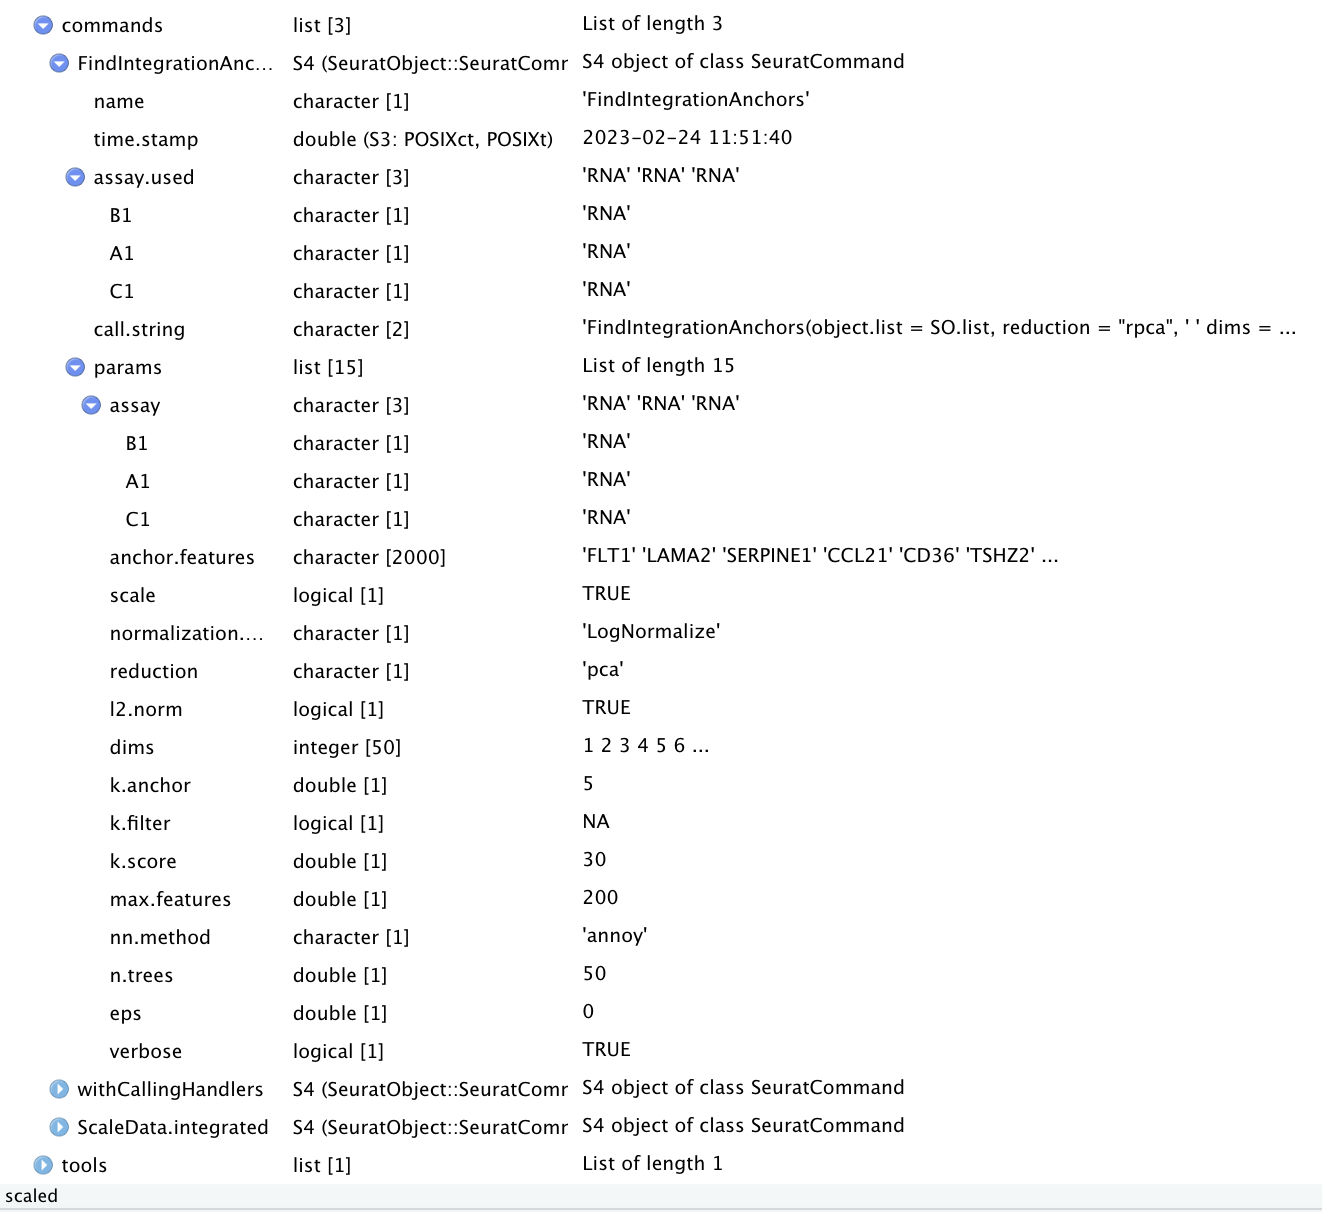Viewport: 1322px width, 1212px height.
Task: Open the disclosure triangle beside assay.used
Action: pos(75,177)
